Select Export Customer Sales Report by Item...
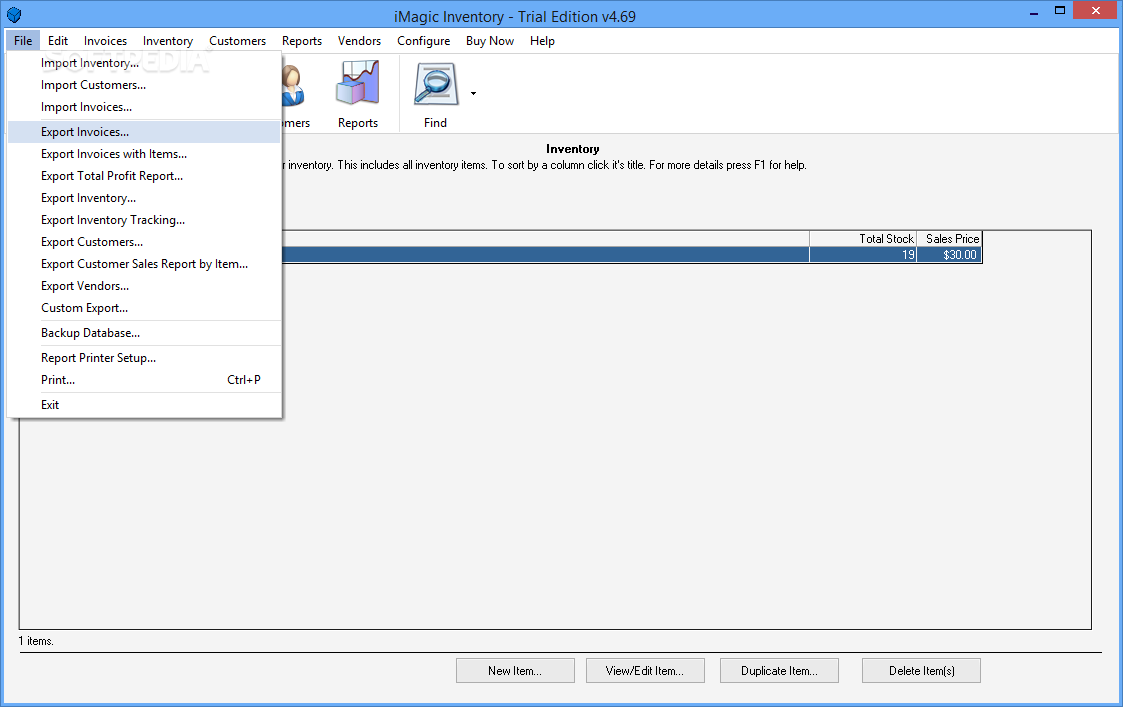Screen dimensions: 1123x707 coord(144,264)
